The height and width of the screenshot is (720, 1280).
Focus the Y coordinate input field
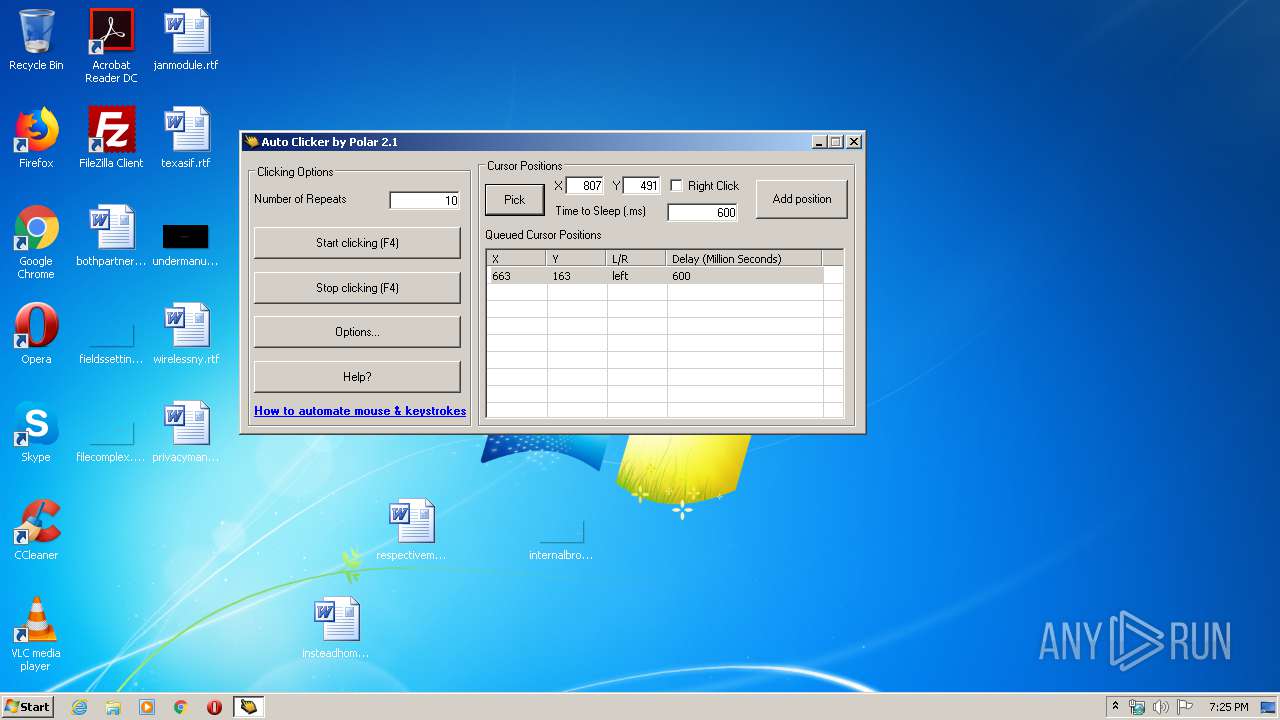pos(641,186)
